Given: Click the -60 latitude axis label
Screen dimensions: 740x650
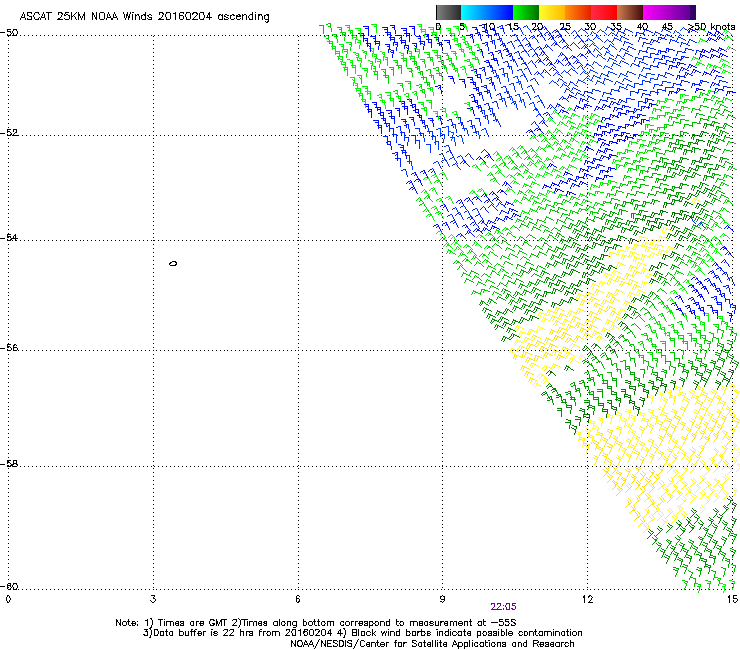Looking at the screenshot, I should [x=9, y=587].
